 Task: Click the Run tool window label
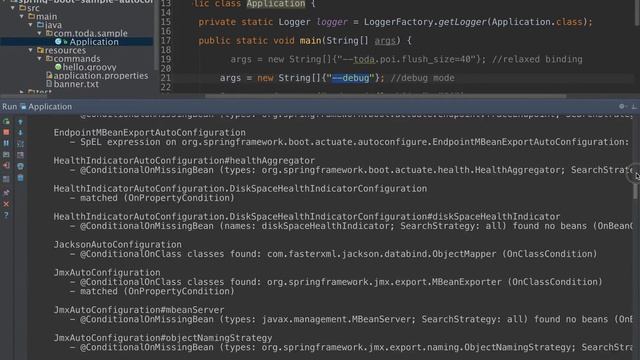click(x=9, y=107)
